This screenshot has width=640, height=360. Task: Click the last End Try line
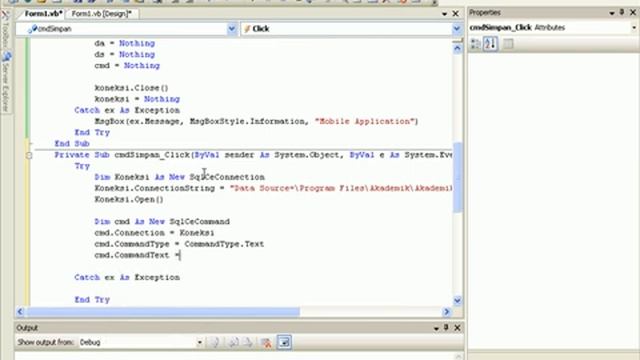tap(92, 300)
